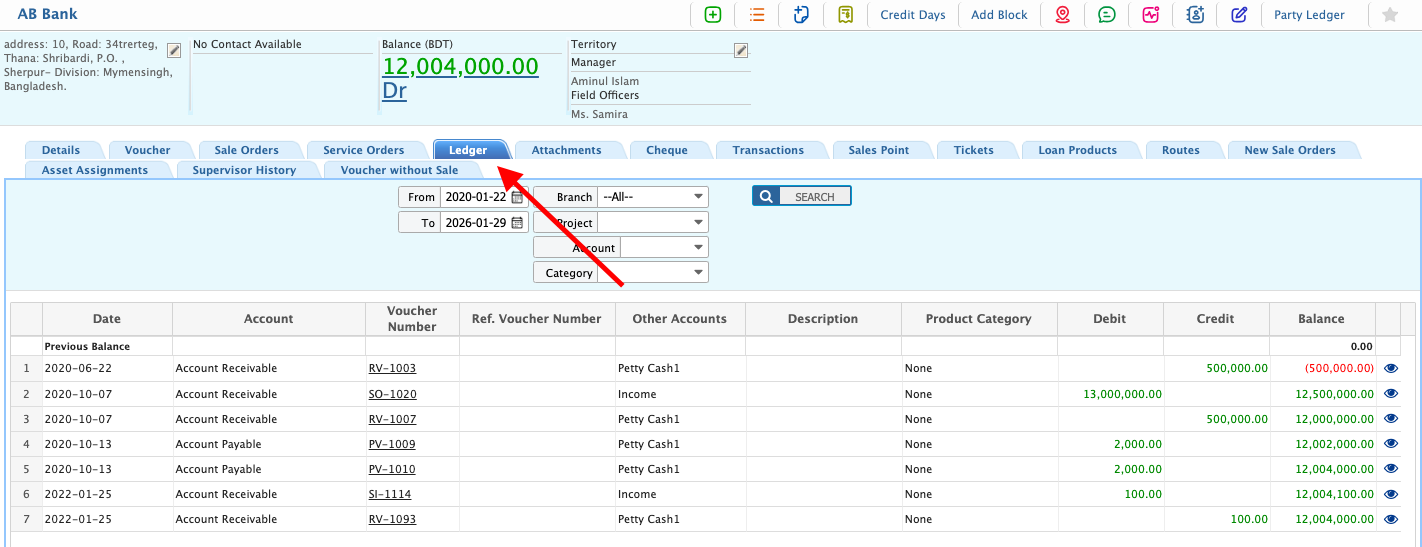Open the Sale Orders tab

246,150
